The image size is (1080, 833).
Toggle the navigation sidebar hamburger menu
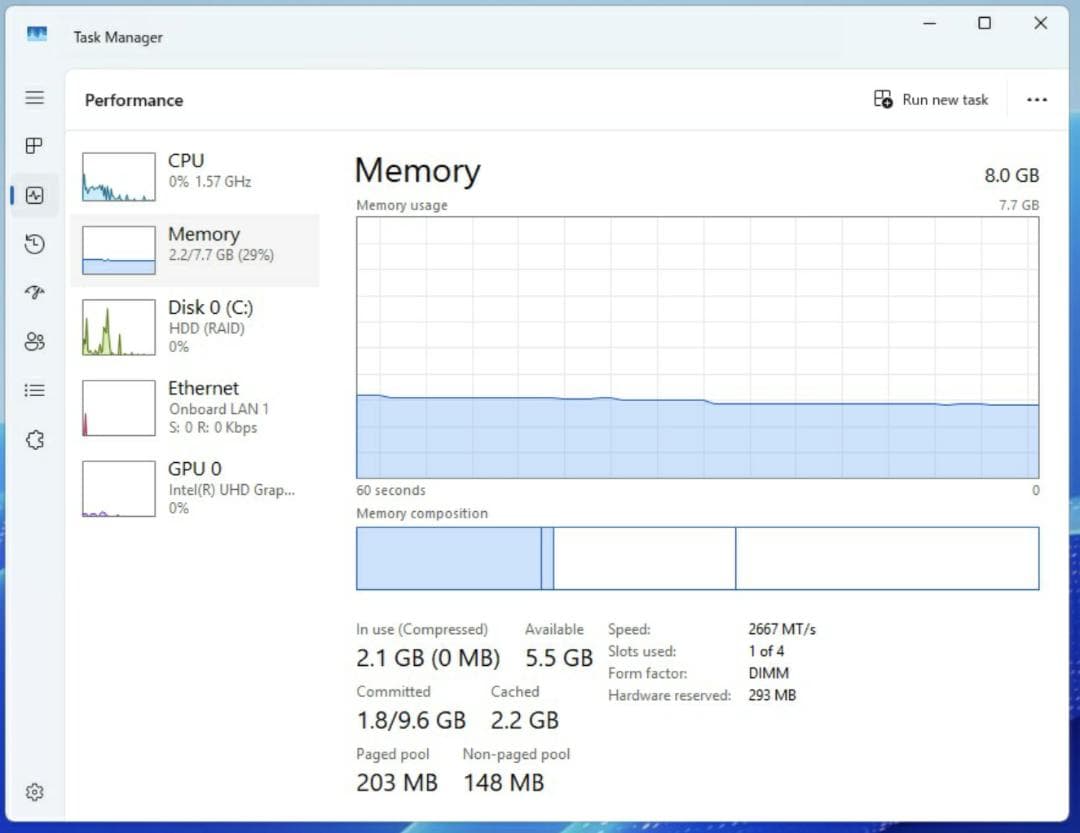tap(34, 97)
